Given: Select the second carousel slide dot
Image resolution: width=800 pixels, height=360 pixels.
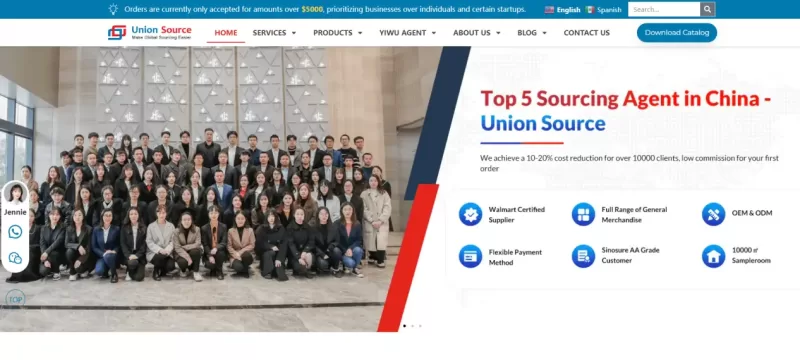Looking at the screenshot, I should (x=412, y=325).
